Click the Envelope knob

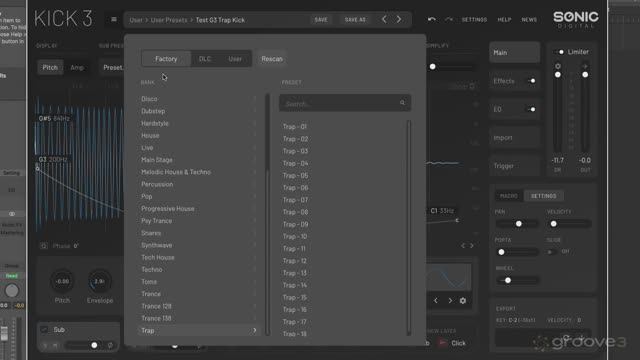pos(99,281)
